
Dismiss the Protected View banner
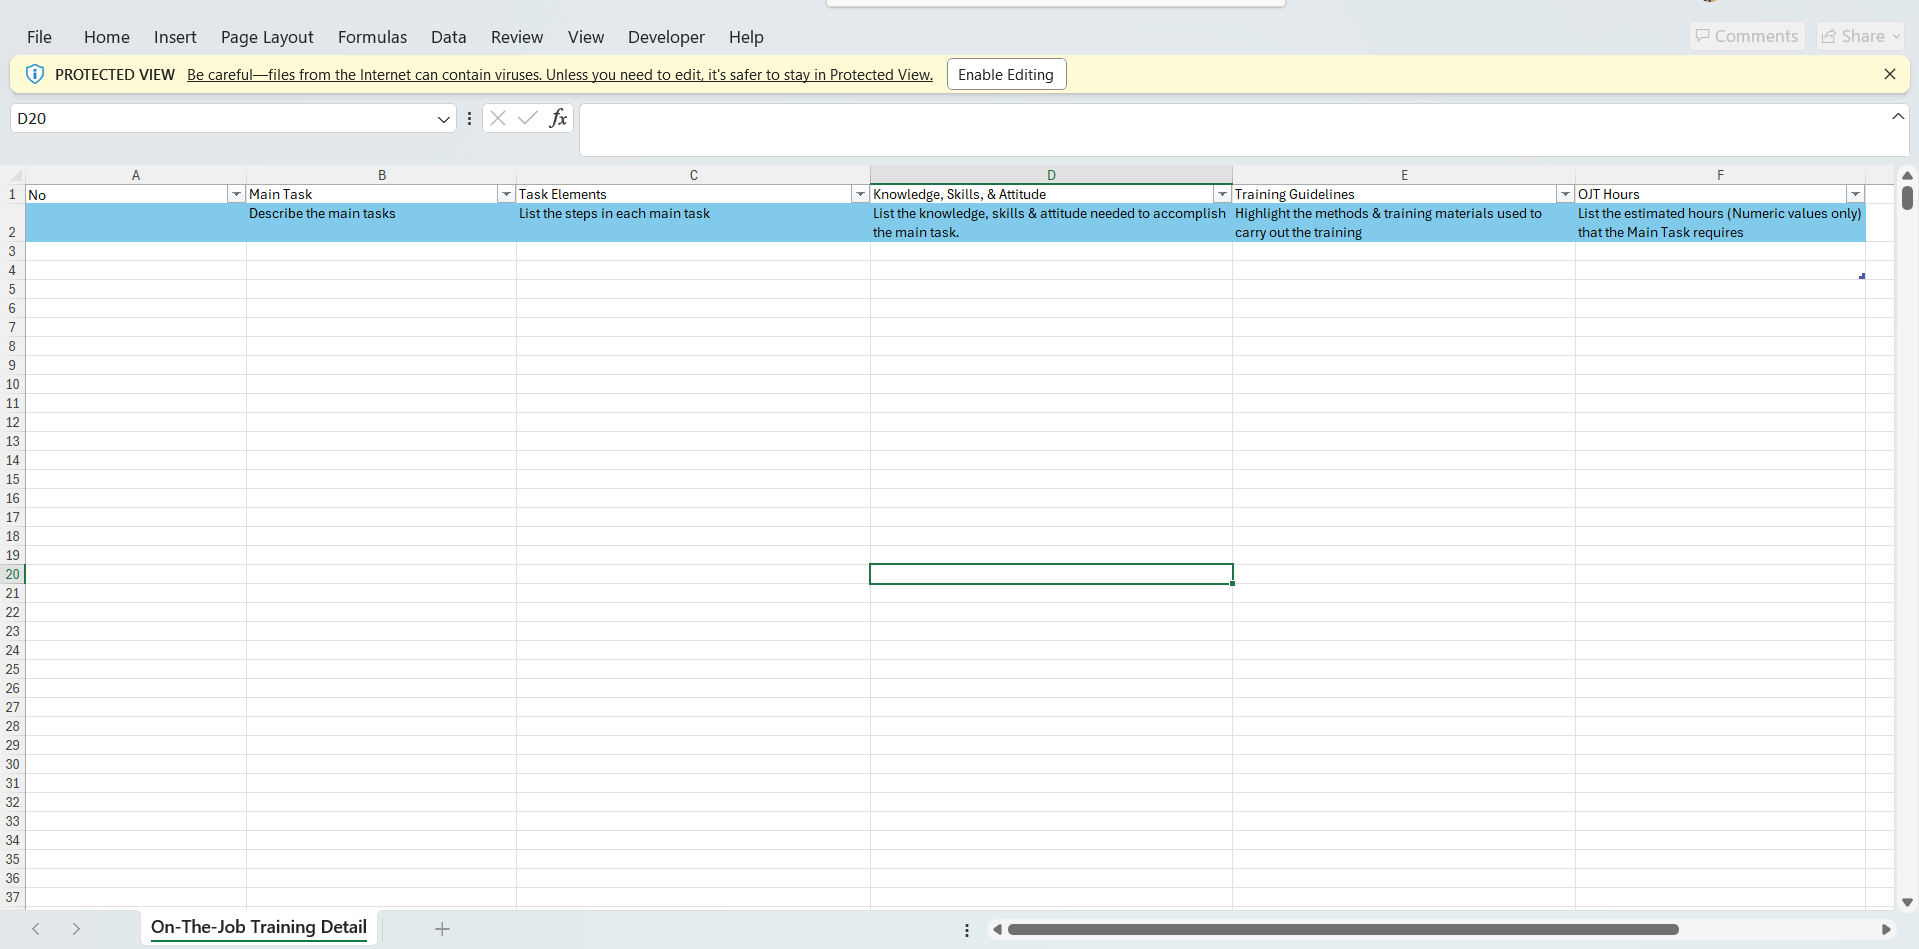tap(1890, 73)
